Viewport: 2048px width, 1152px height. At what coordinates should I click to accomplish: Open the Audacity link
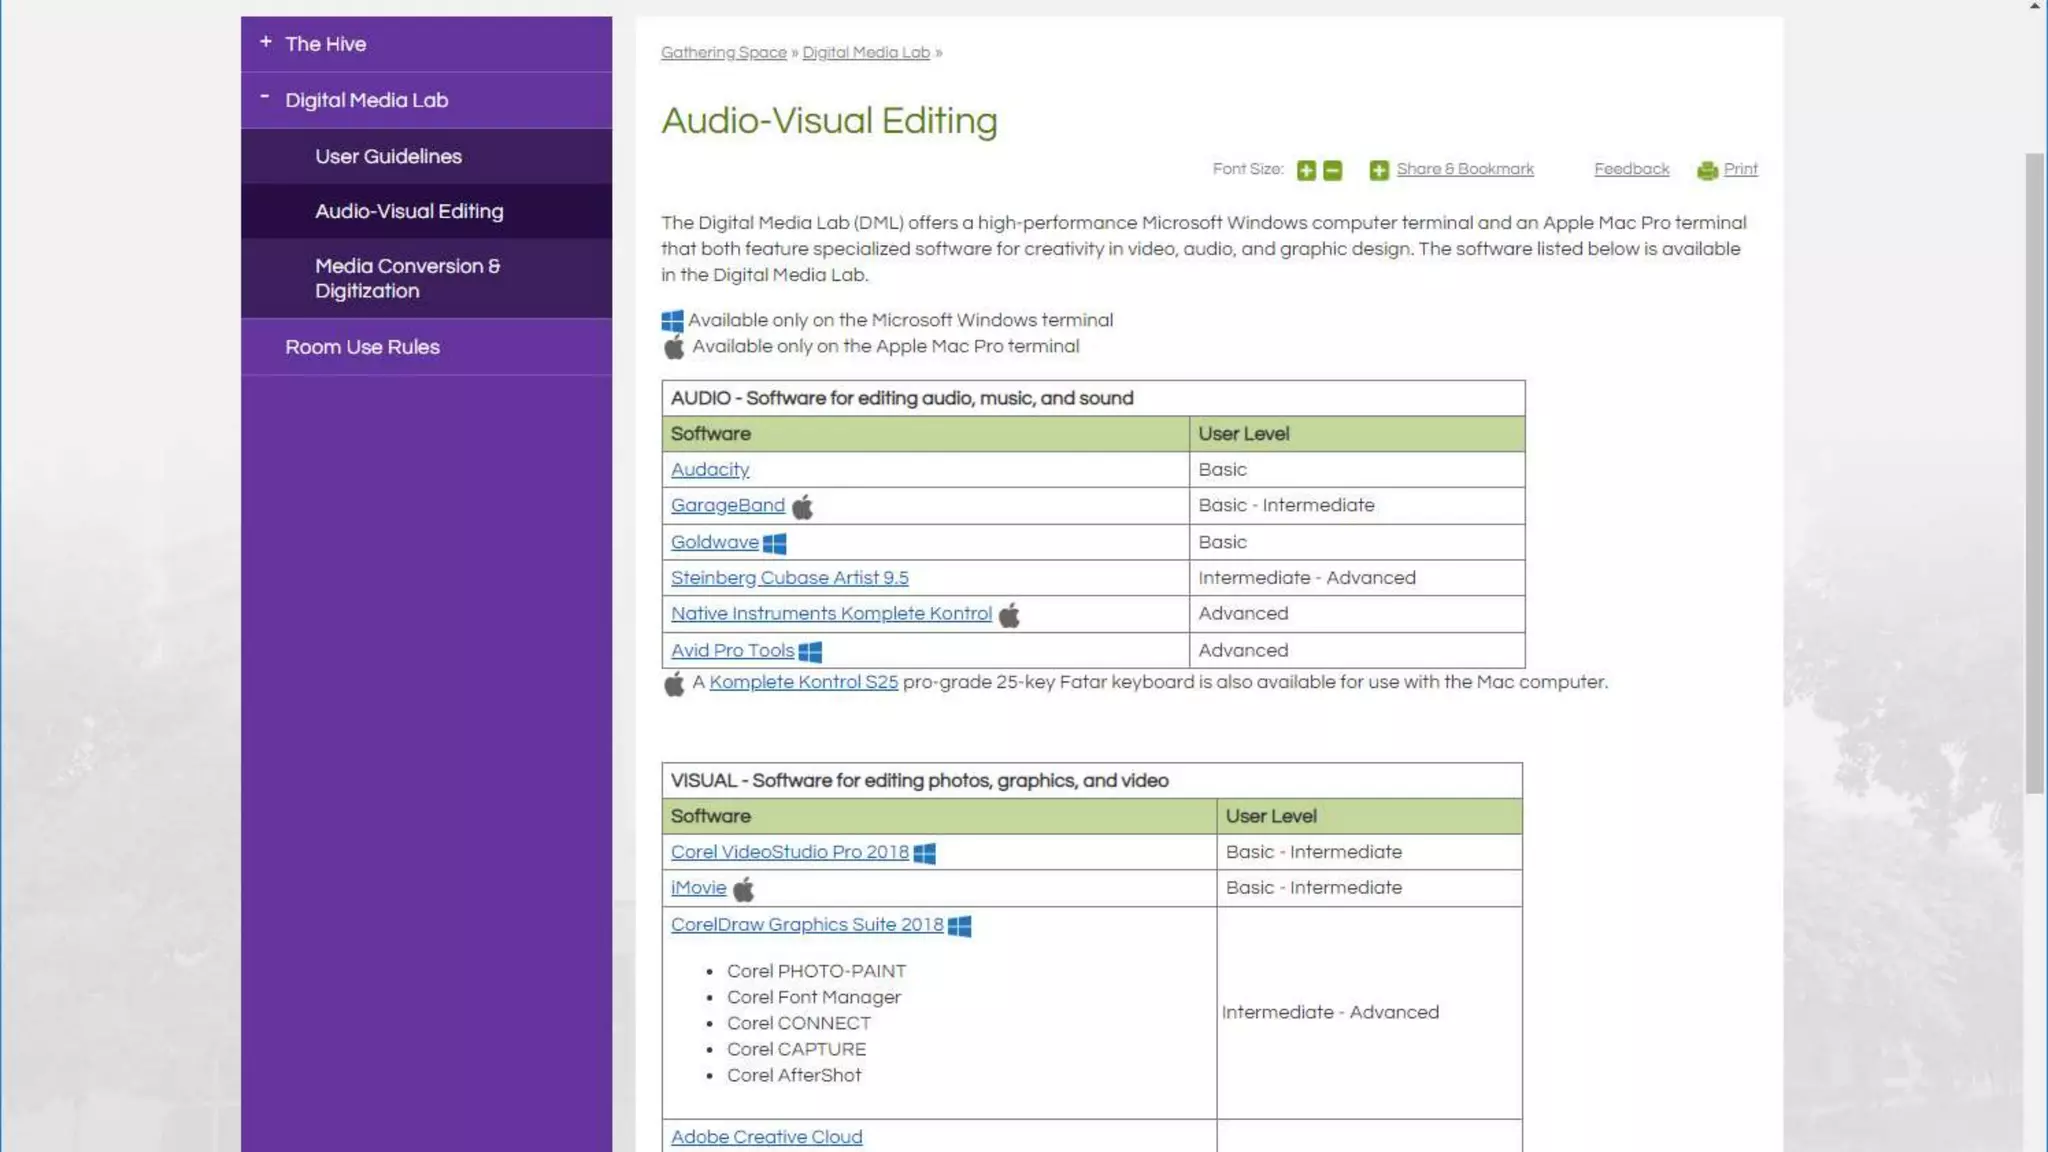(709, 470)
